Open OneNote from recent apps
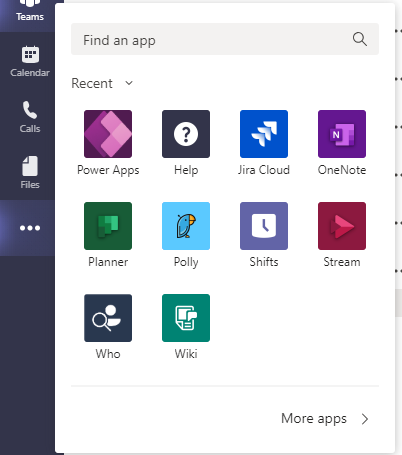The width and height of the screenshot is (402, 455). [342, 134]
